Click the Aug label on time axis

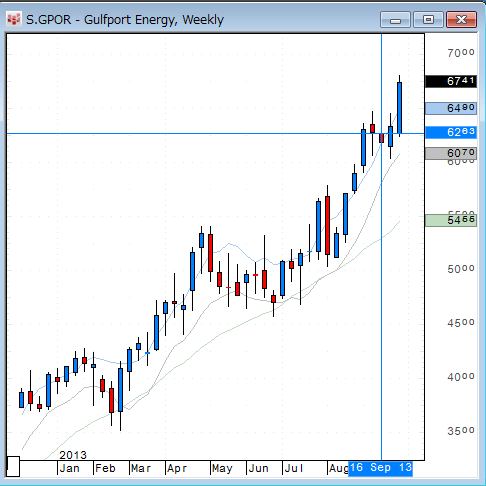(338, 468)
